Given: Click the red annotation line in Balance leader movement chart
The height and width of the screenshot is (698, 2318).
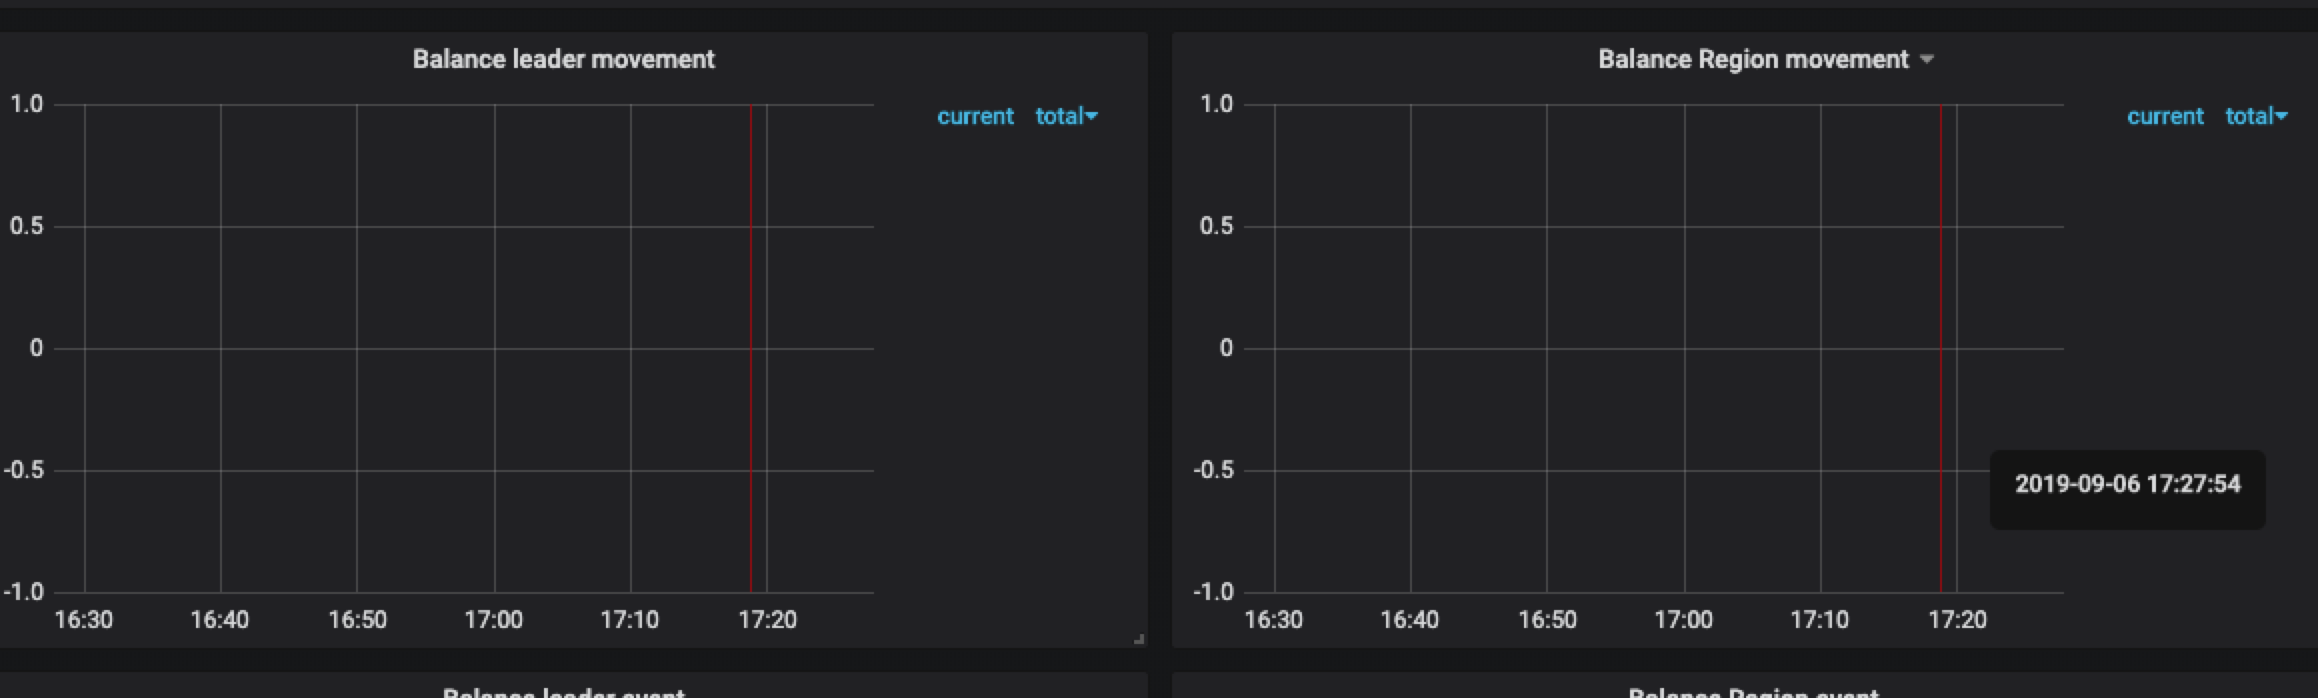Looking at the screenshot, I should tap(751, 348).
